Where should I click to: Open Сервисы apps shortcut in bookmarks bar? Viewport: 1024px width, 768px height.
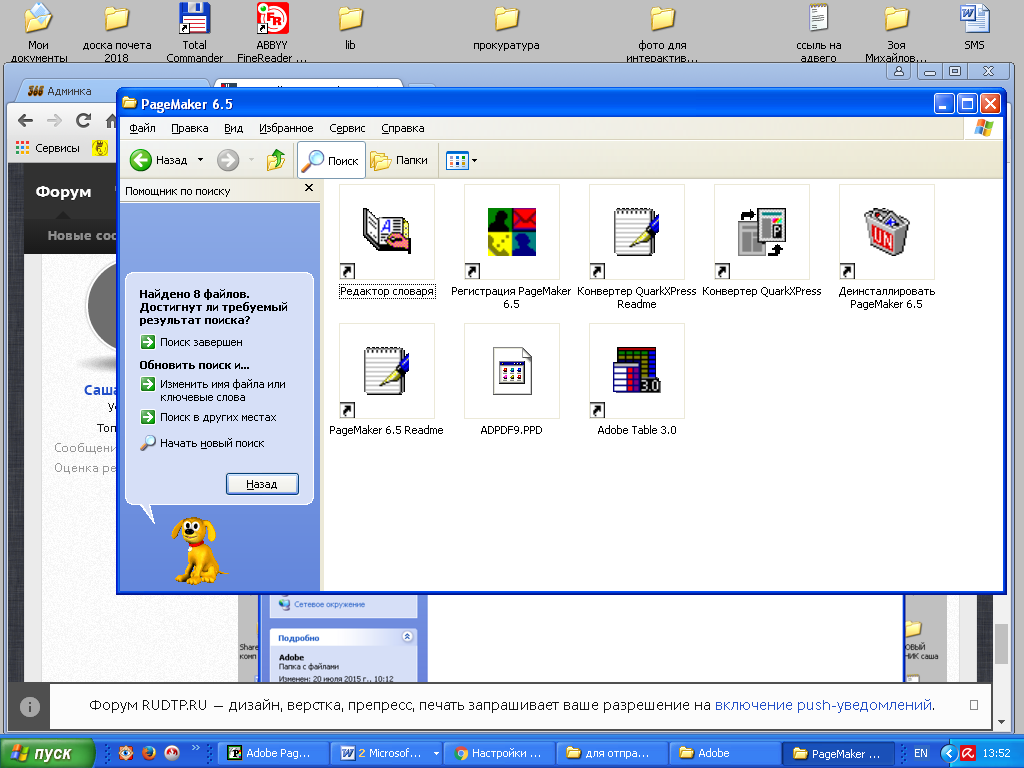click(47, 148)
